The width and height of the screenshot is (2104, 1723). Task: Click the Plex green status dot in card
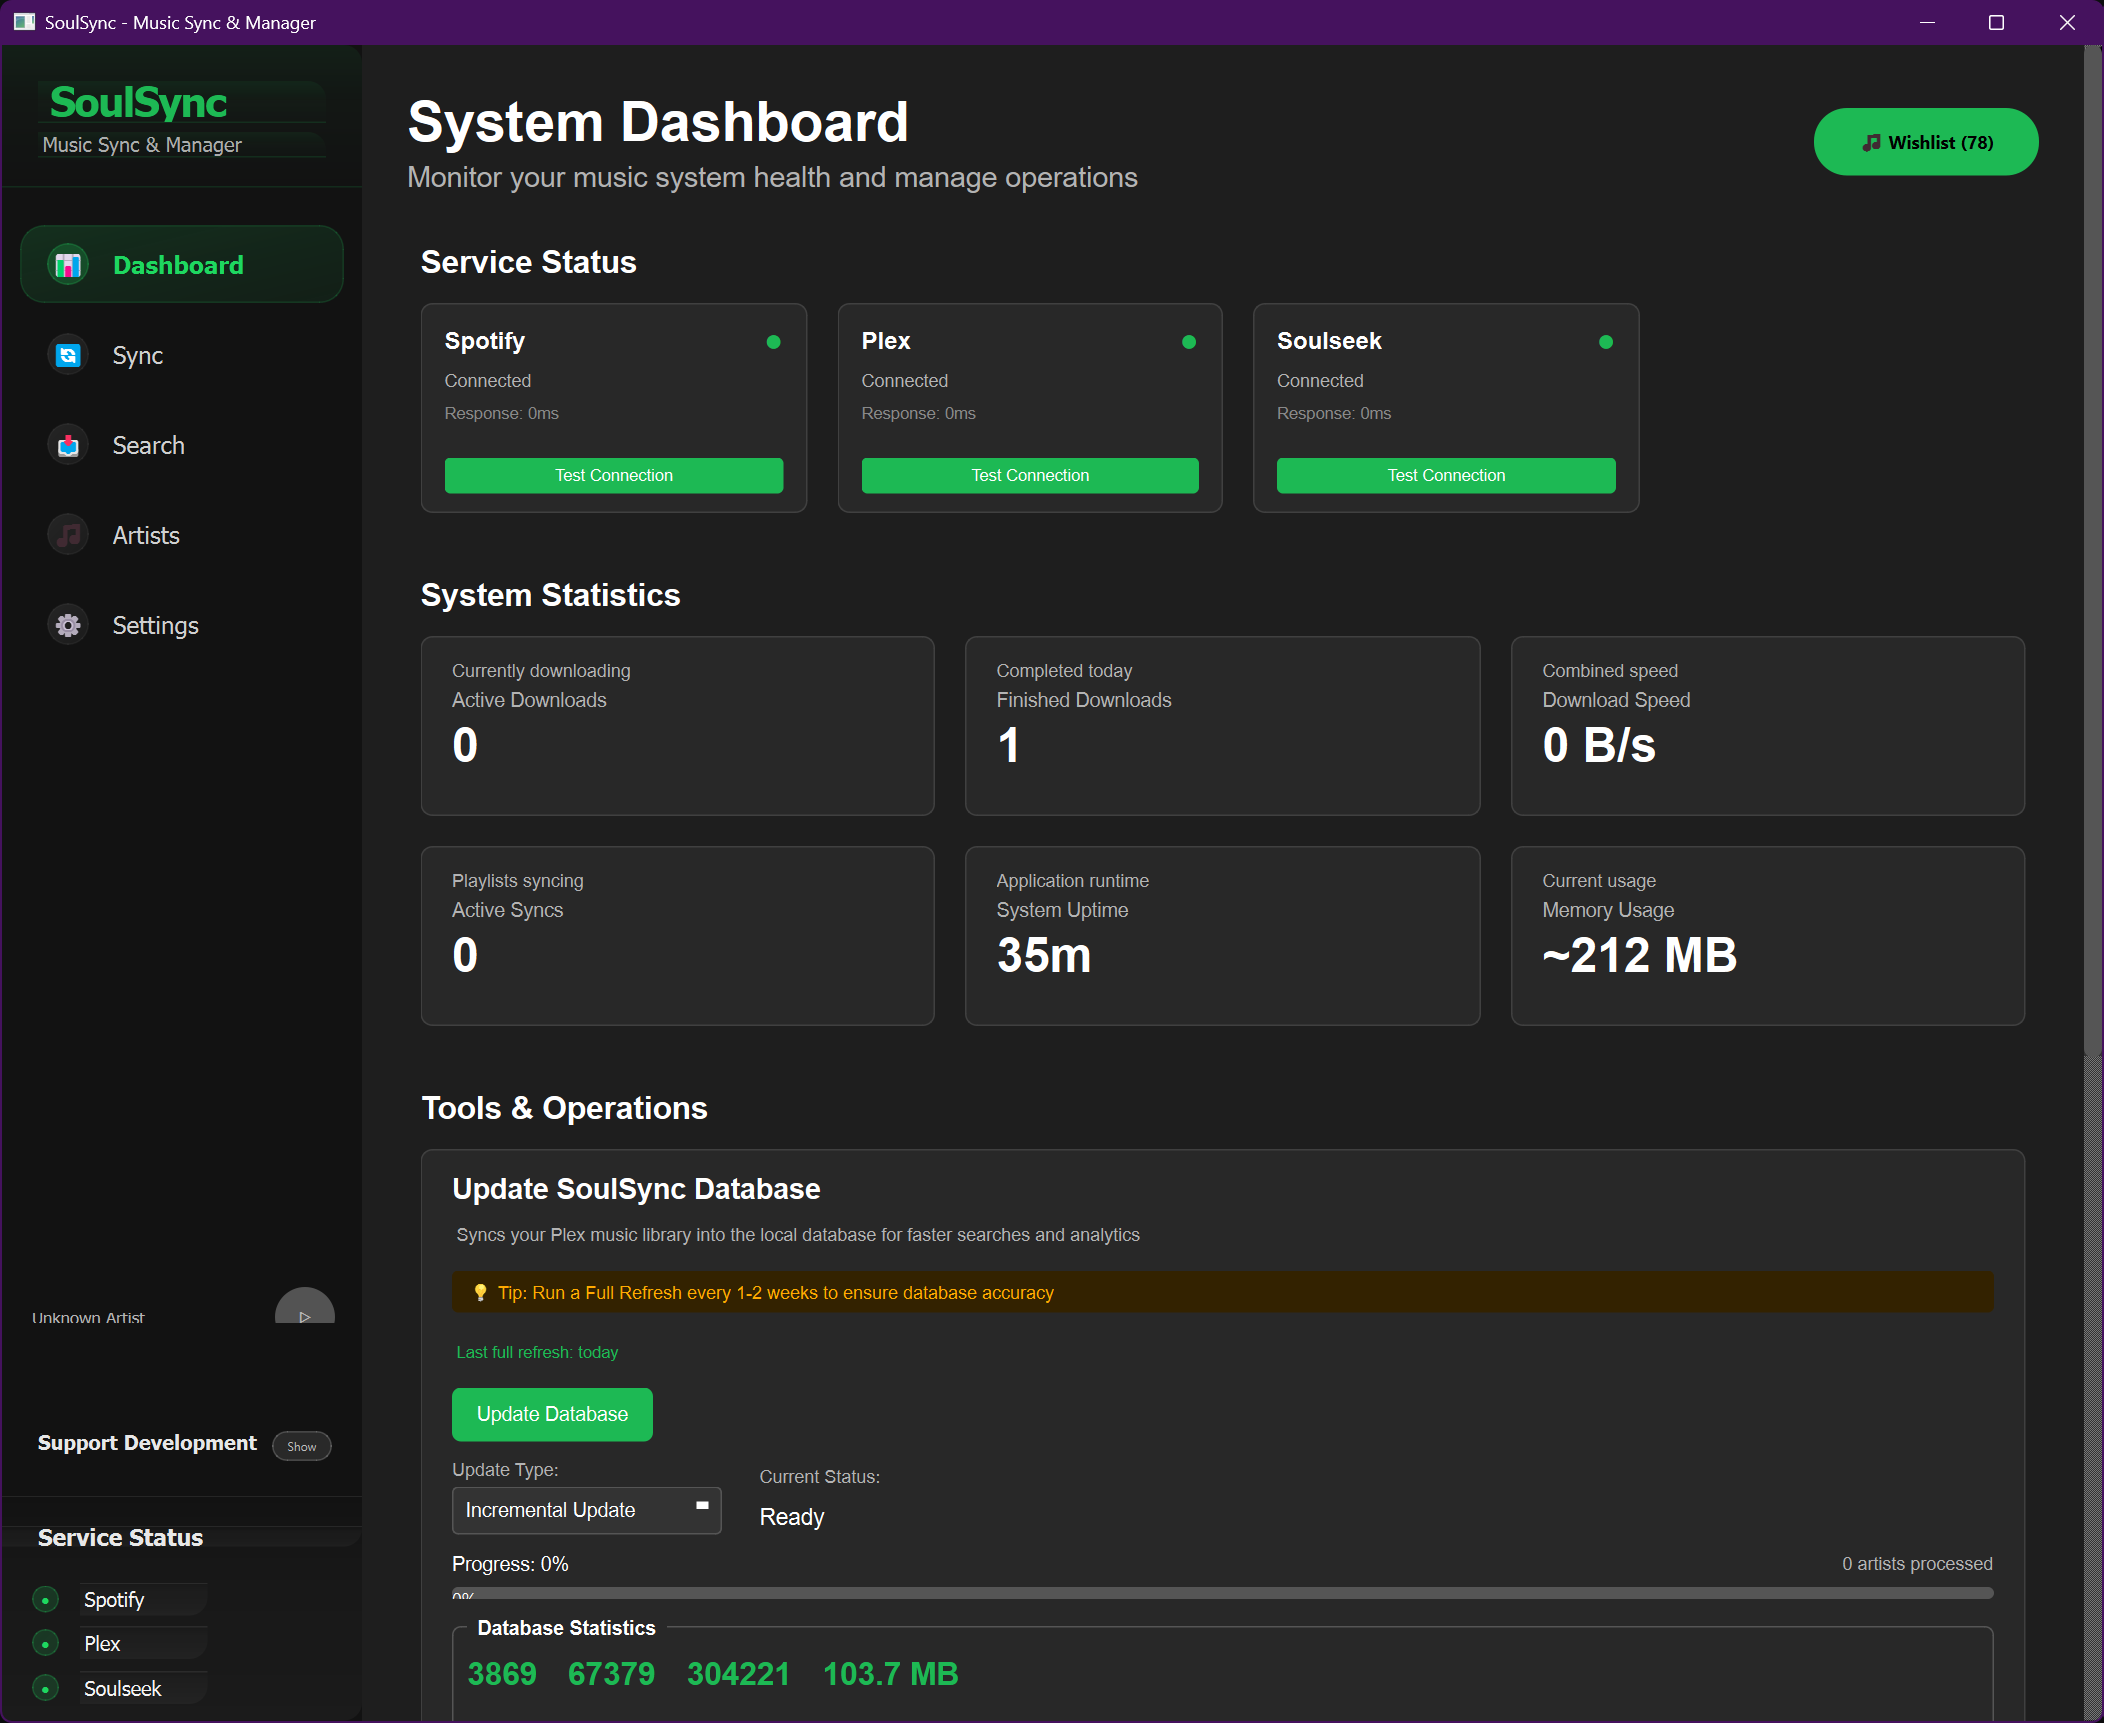(x=1189, y=342)
